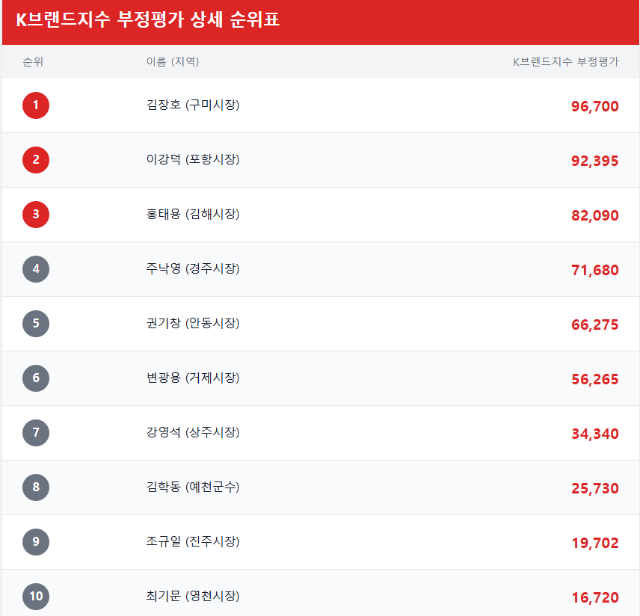Click the gray rank 6 badge
Viewport: 640px width, 616px height.
tap(36, 378)
